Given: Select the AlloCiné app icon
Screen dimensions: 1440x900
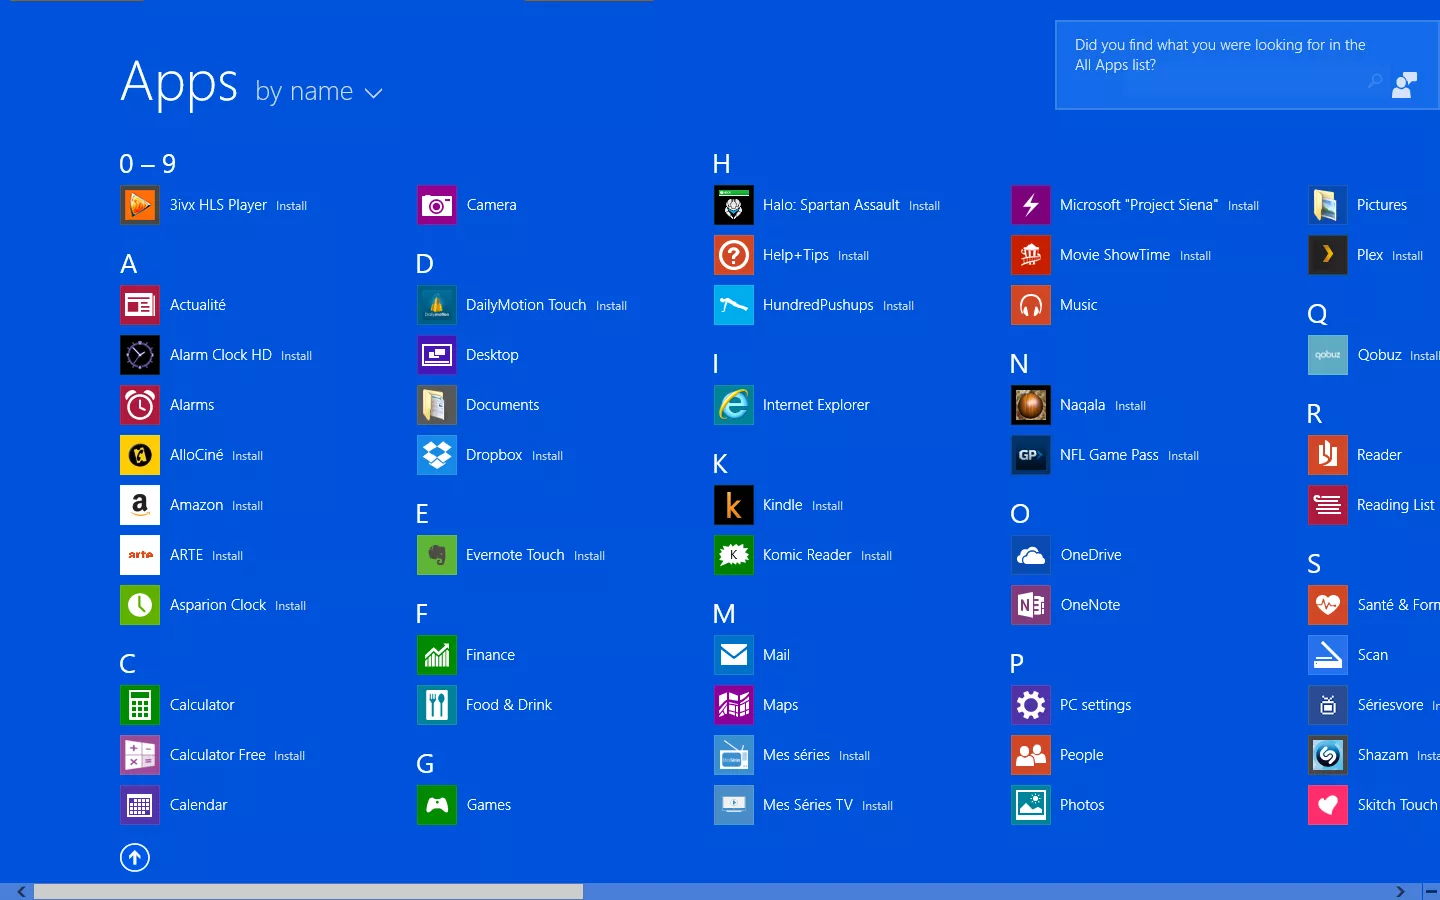Looking at the screenshot, I should [140, 455].
